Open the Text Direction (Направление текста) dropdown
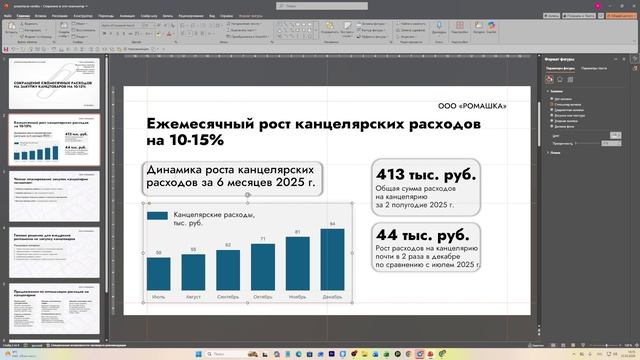 pyautogui.click(x=243, y=24)
